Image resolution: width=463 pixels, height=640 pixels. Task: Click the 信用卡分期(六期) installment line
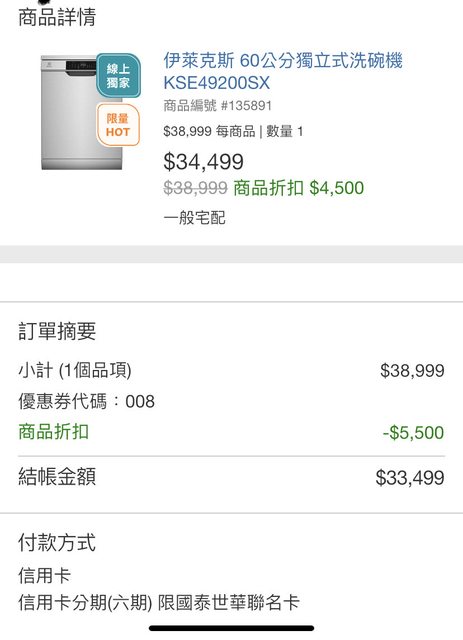[x=159, y=603]
